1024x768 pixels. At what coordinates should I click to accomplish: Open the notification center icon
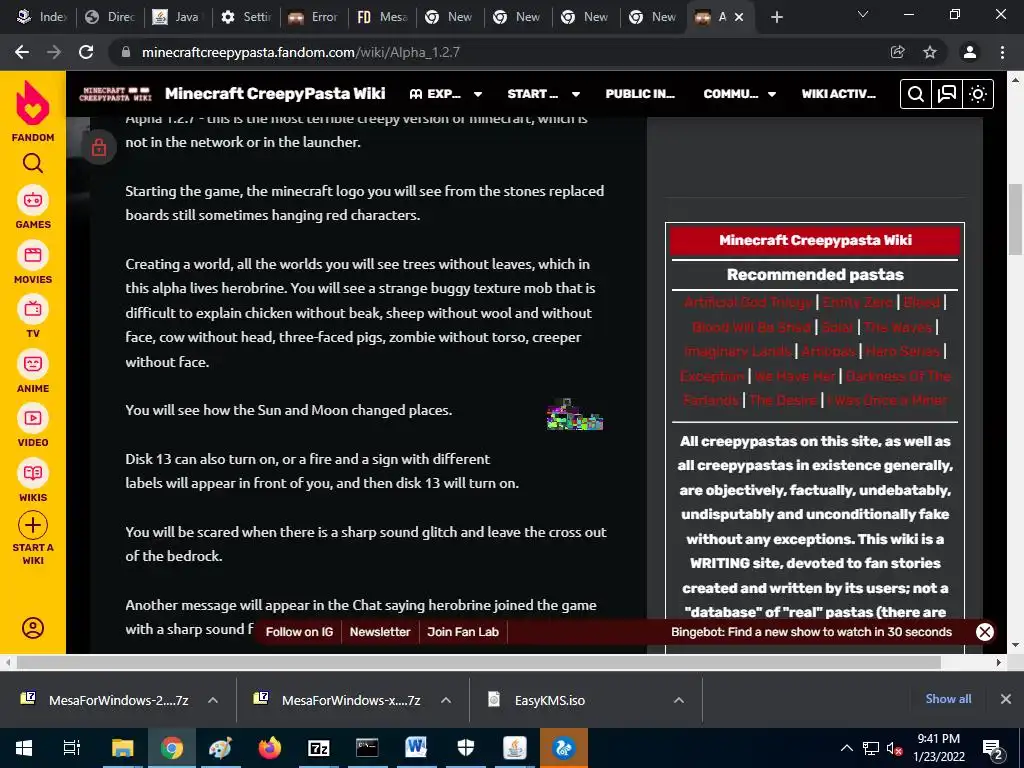993,749
